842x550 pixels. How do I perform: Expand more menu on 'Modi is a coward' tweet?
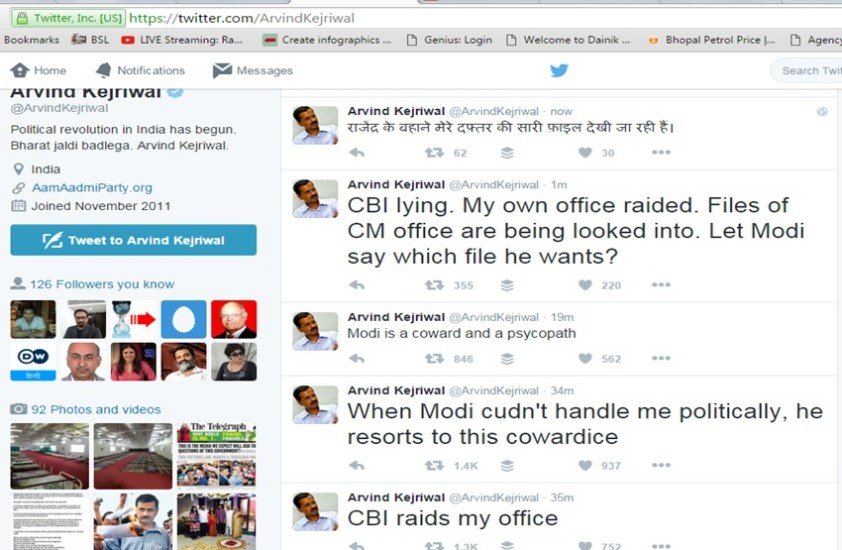661,358
